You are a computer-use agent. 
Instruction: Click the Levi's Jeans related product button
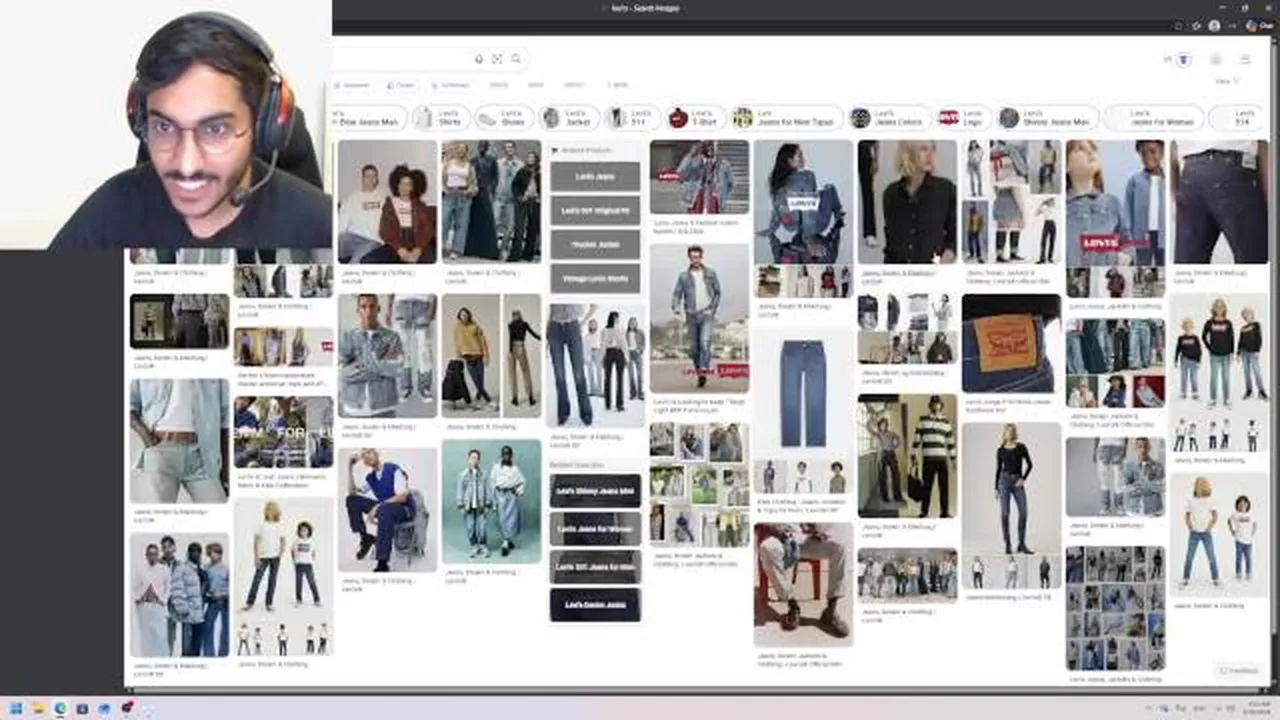tap(595, 177)
